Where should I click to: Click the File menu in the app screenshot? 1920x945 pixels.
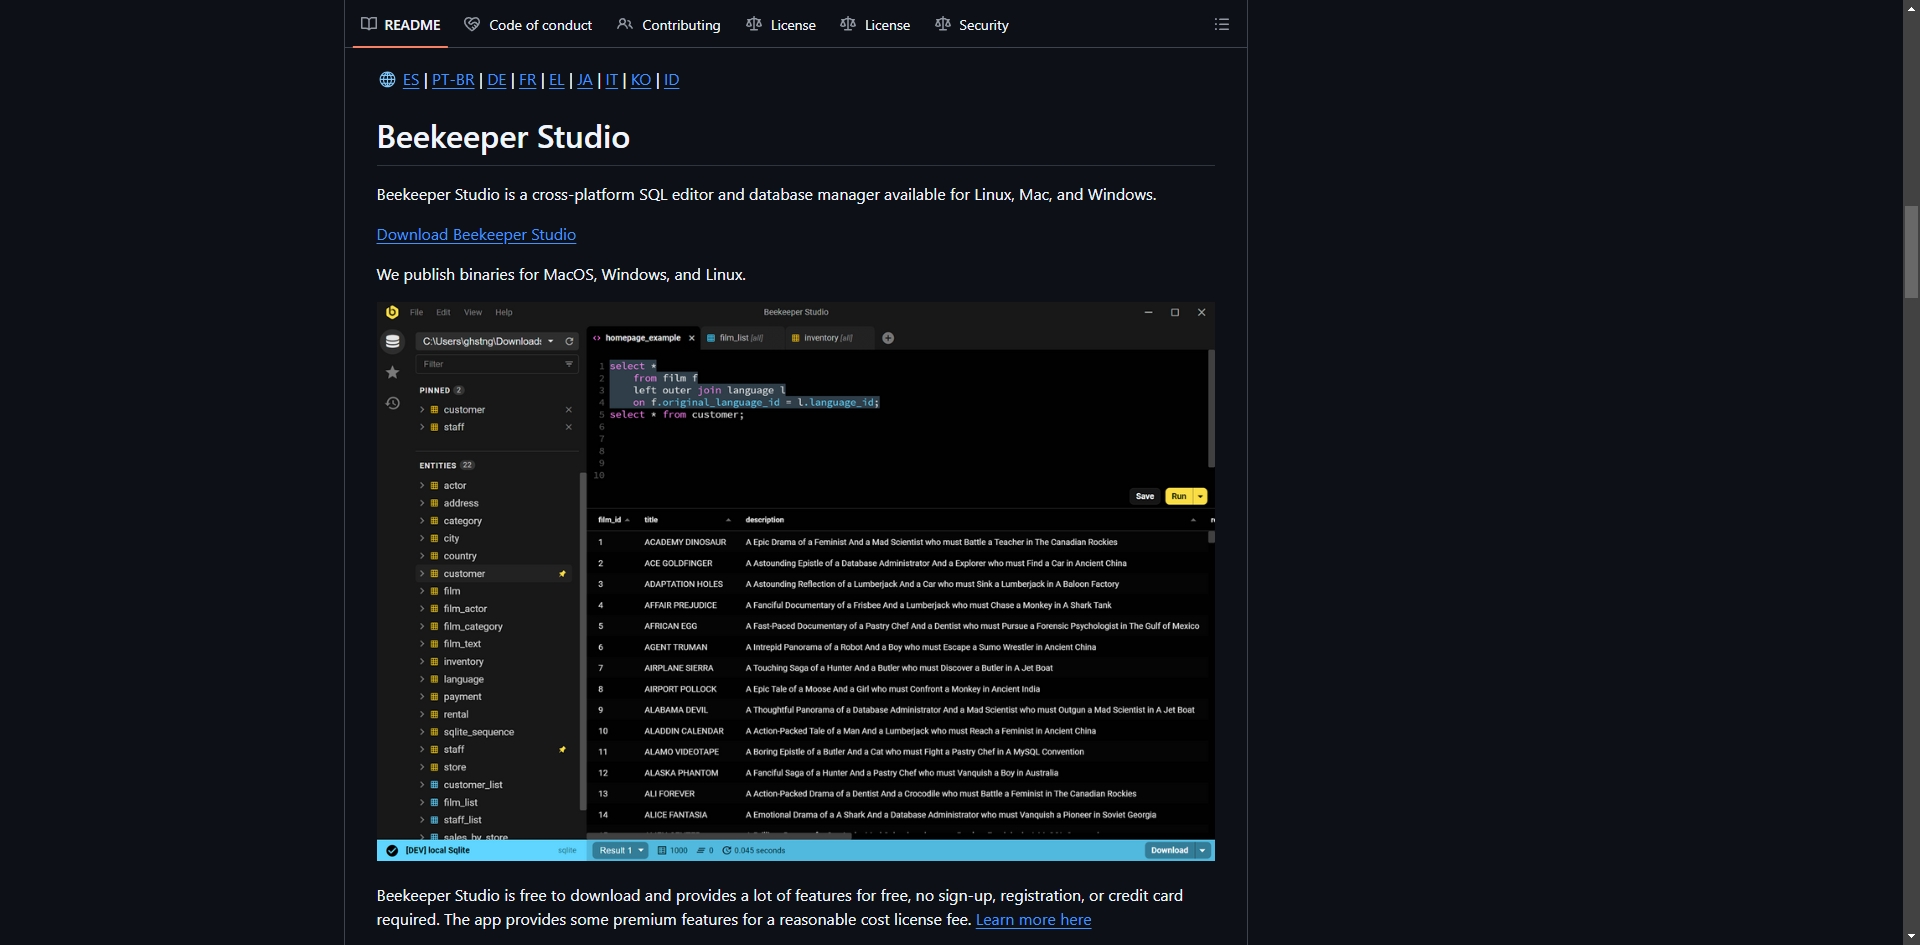(x=416, y=312)
